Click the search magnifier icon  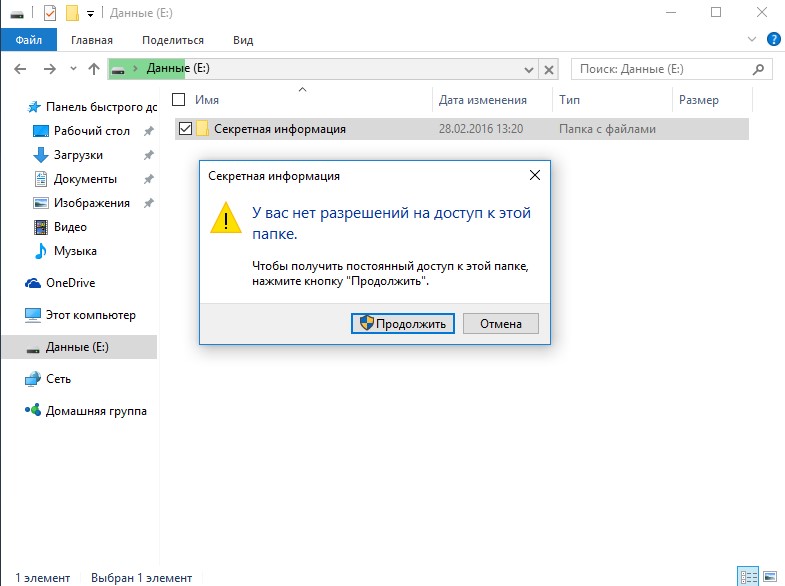click(763, 69)
